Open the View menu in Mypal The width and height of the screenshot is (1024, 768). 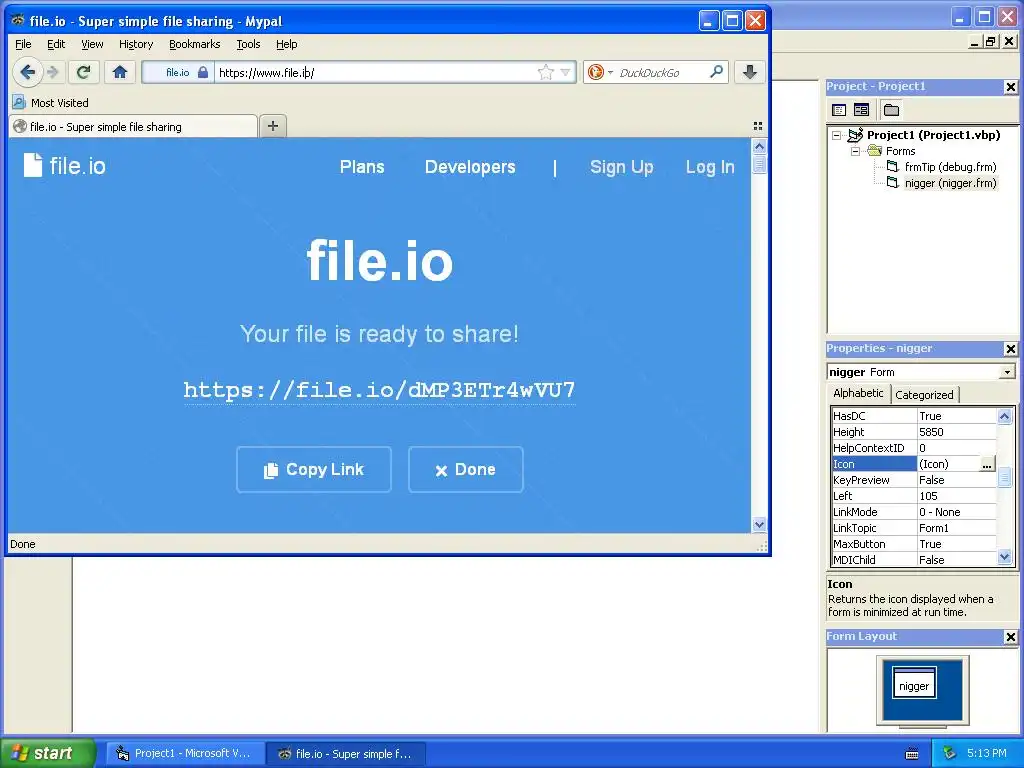click(x=92, y=44)
